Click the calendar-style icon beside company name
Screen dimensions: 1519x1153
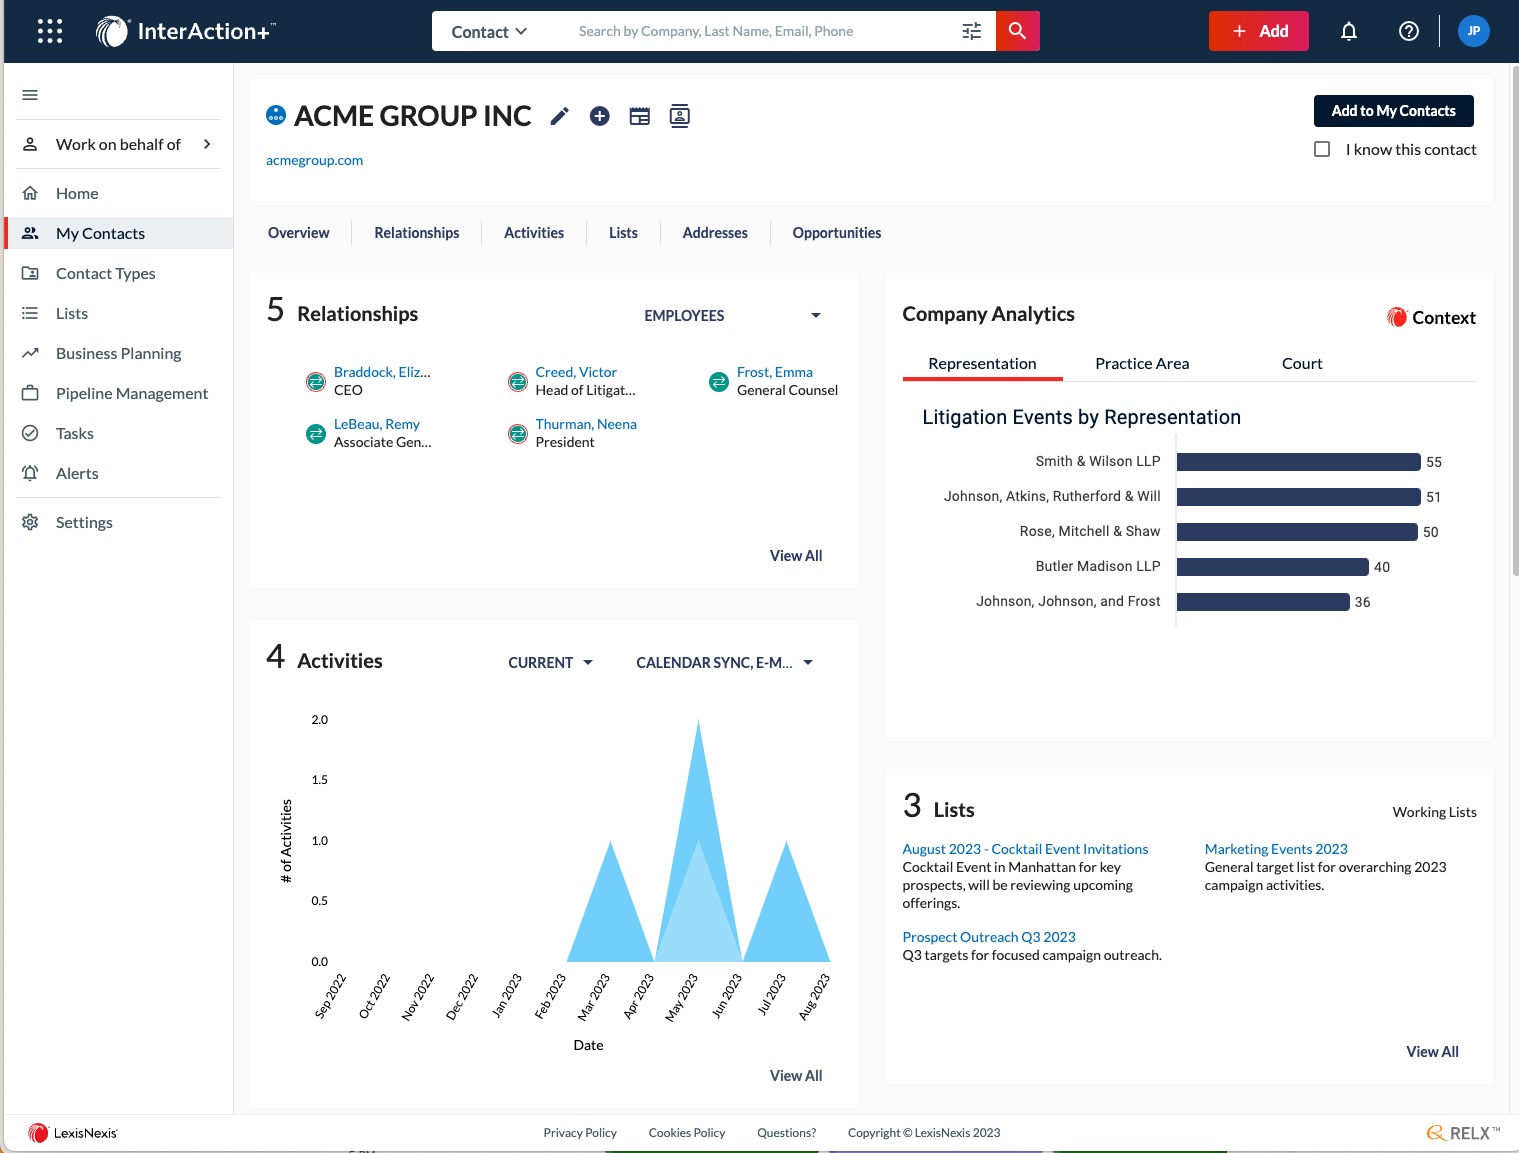coord(640,117)
